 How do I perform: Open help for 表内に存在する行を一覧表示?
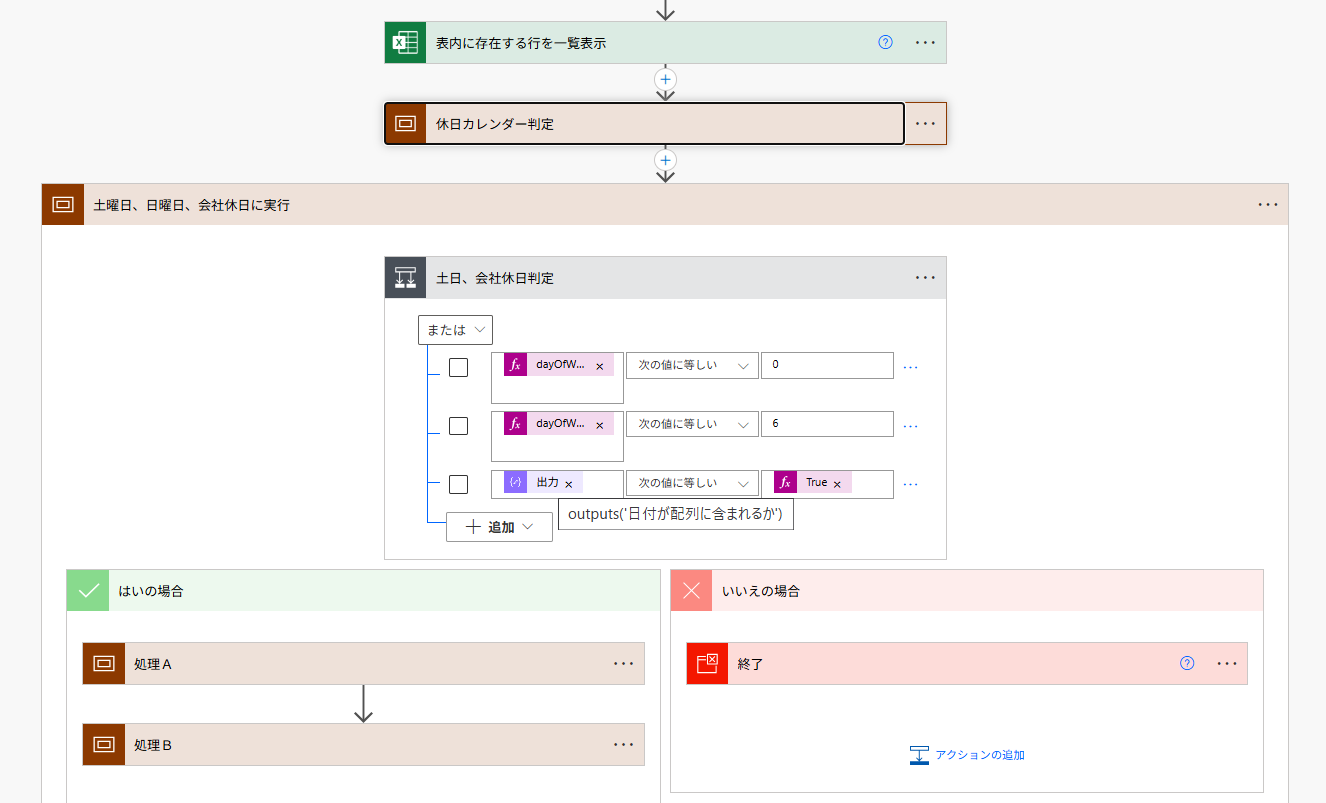click(x=885, y=43)
